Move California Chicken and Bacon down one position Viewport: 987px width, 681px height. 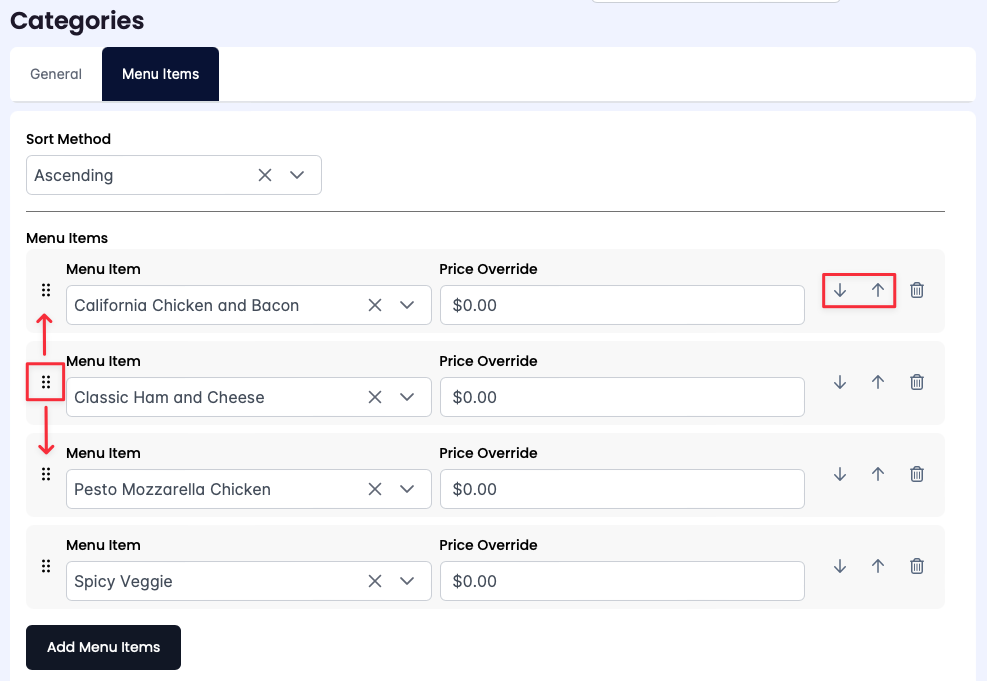point(839,289)
